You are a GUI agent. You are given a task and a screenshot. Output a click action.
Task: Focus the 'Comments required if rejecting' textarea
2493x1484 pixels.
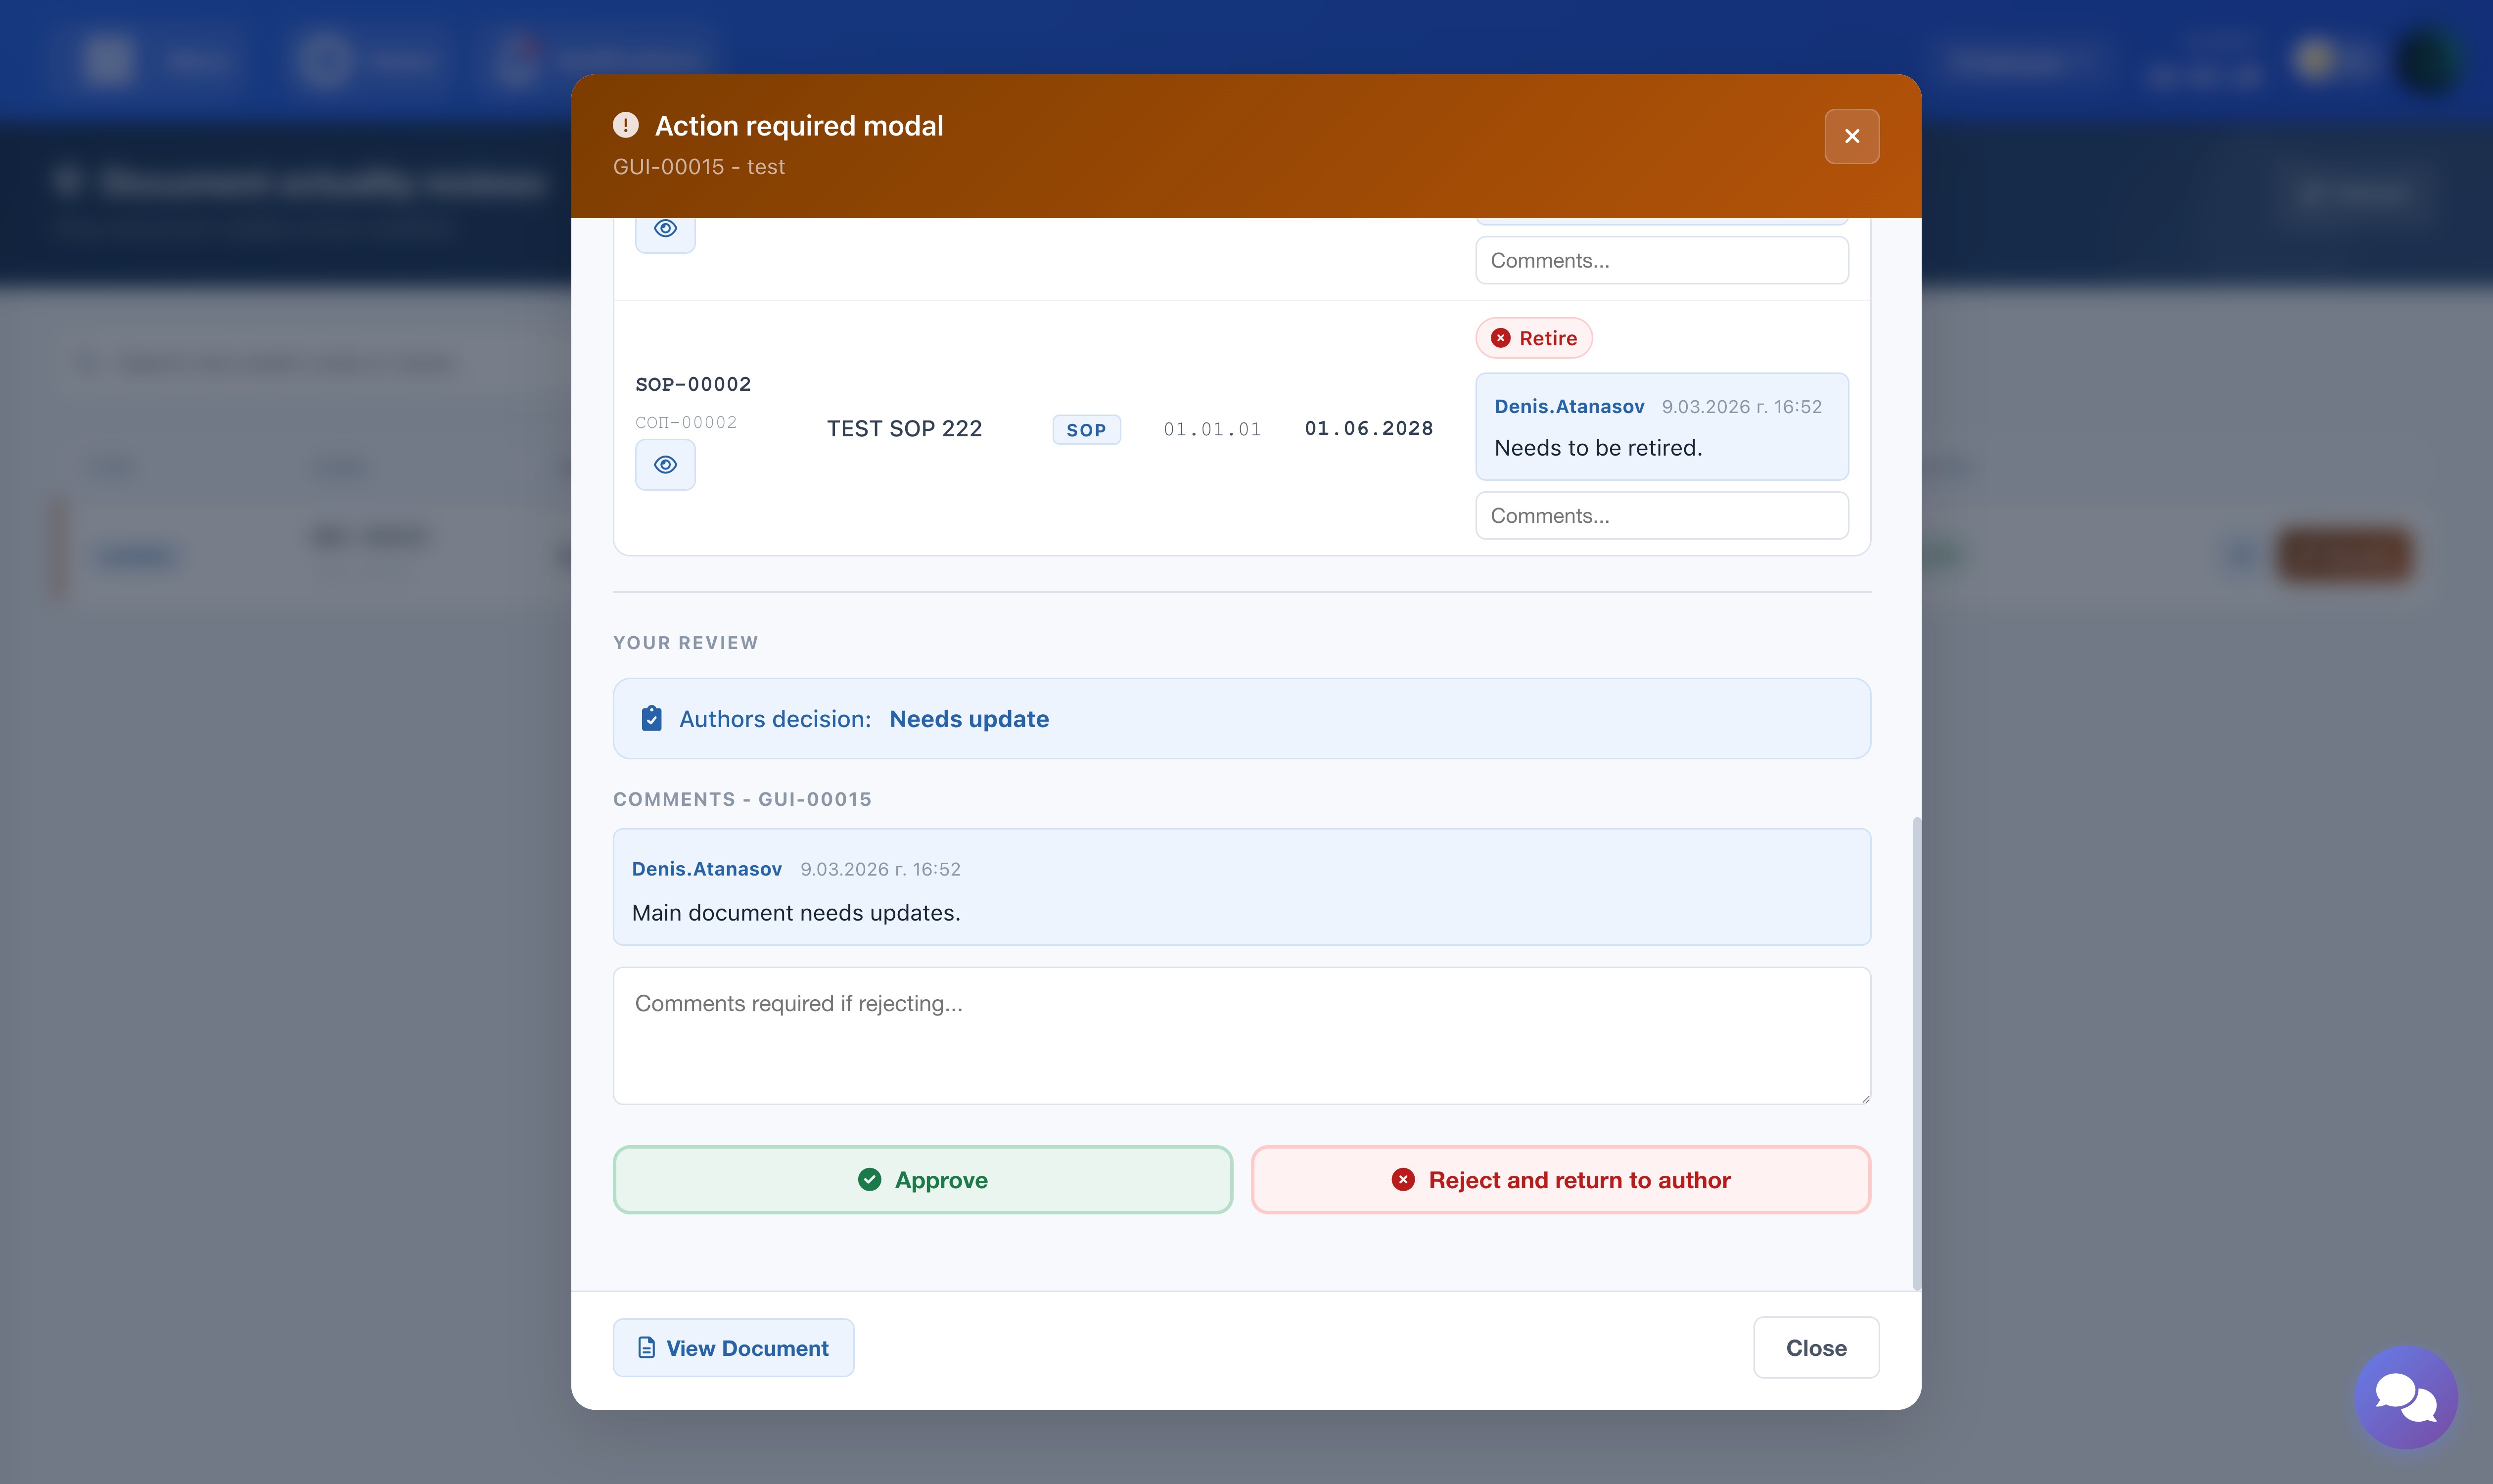point(1241,1035)
